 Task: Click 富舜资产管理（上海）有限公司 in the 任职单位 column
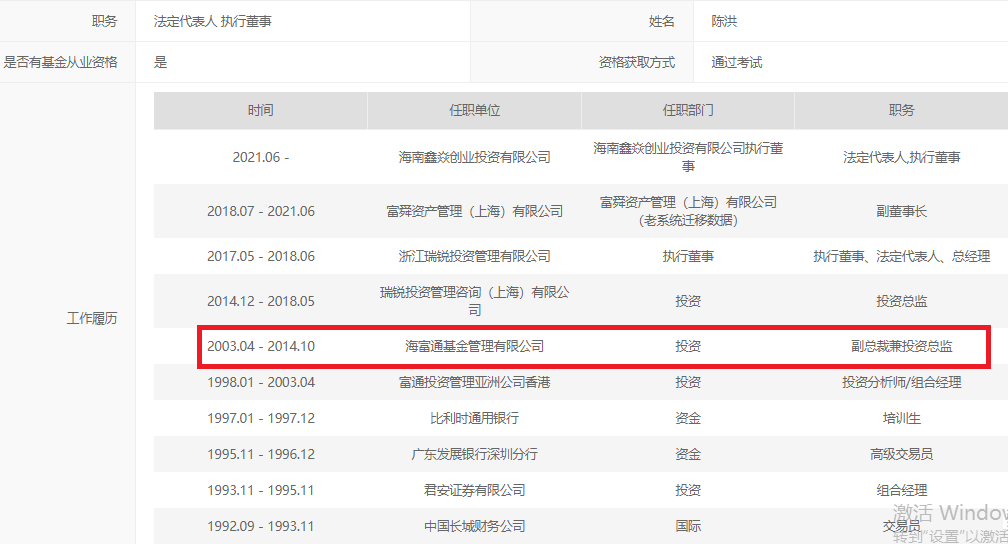pyautogui.click(x=474, y=211)
